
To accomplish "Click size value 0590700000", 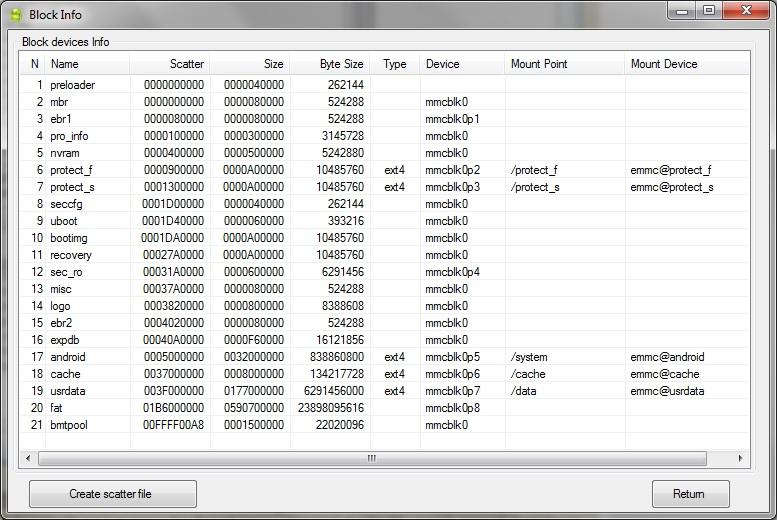I will (254, 408).
